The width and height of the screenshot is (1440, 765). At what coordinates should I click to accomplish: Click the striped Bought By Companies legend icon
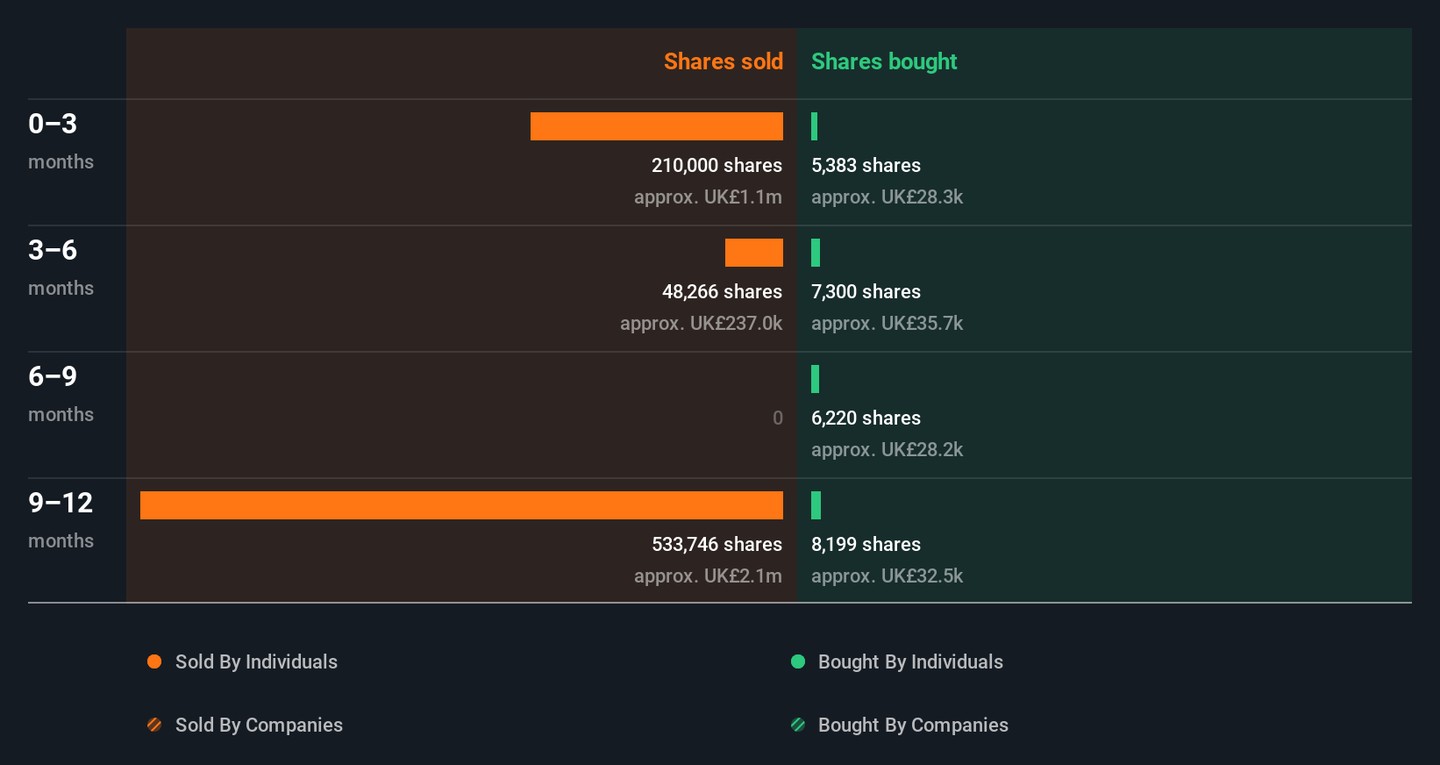tap(798, 725)
